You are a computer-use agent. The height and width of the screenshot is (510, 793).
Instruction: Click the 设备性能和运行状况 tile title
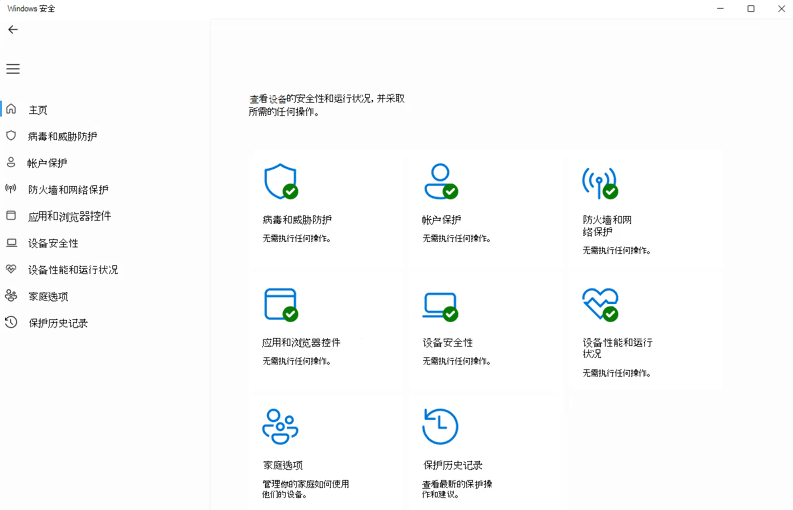click(x=618, y=348)
